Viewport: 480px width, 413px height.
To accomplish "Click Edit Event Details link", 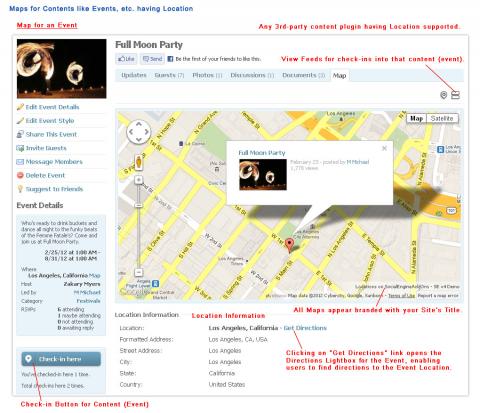I will click(x=52, y=107).
